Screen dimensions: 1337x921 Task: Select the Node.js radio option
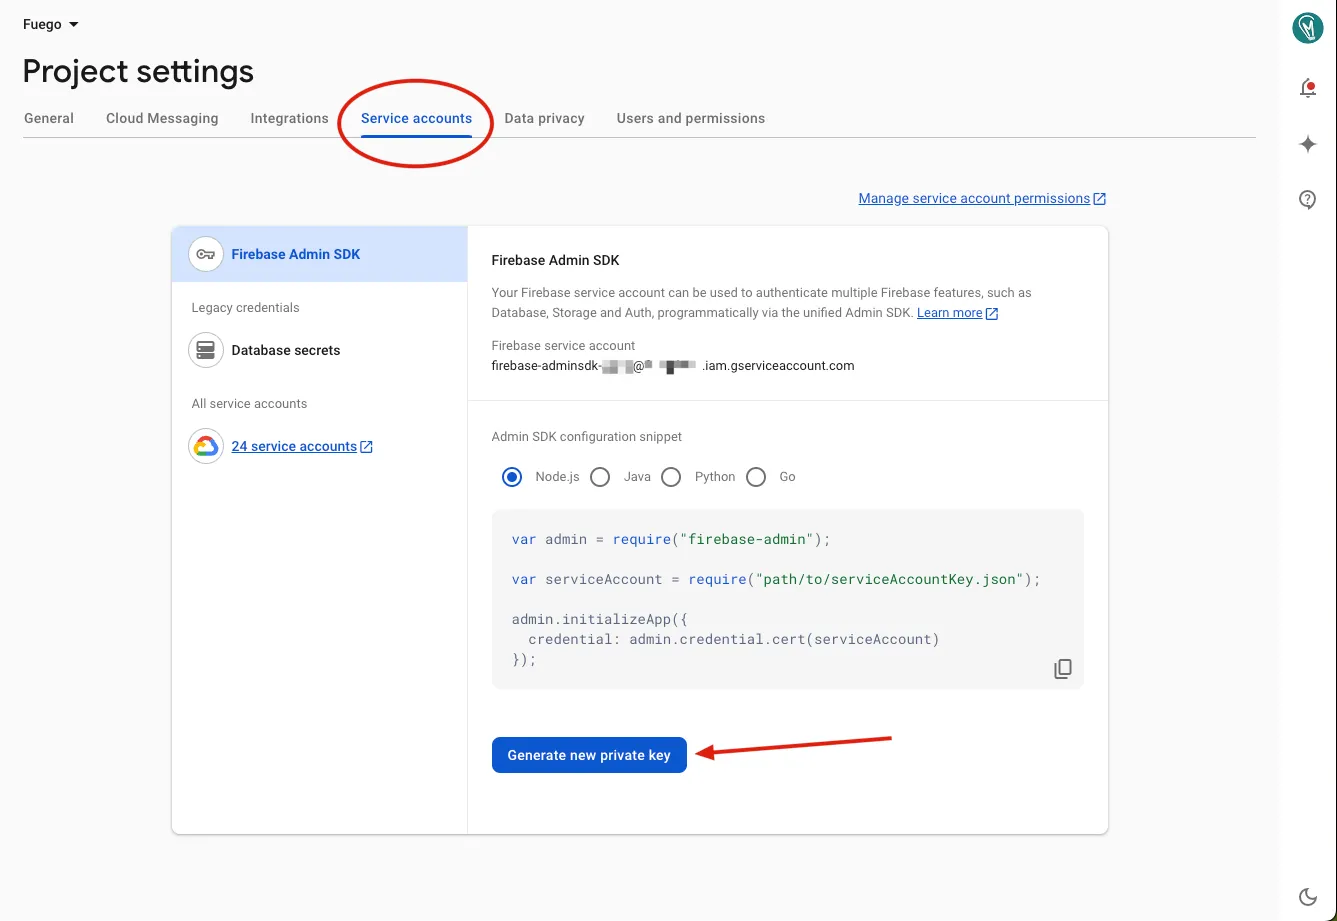click(x=511, y=477)
